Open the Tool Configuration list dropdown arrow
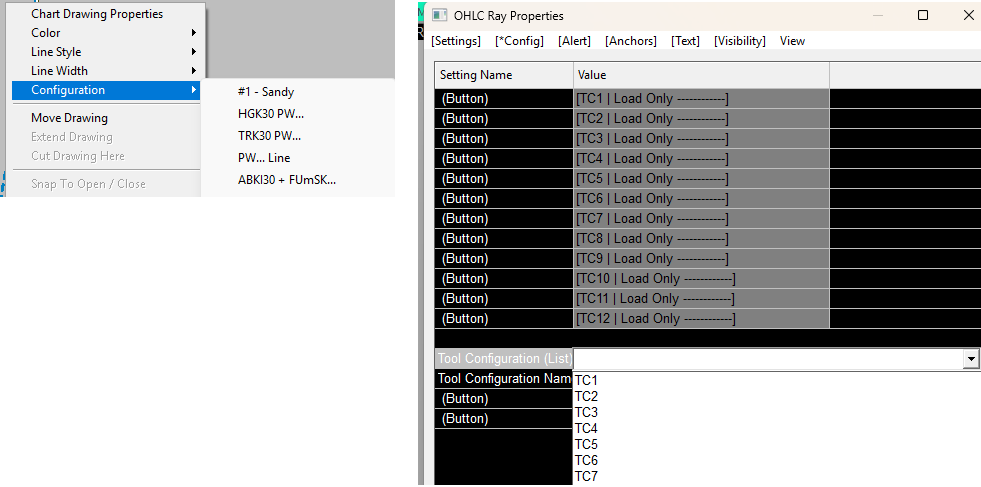This screenshot has height=487, width=981. [970, 359]
